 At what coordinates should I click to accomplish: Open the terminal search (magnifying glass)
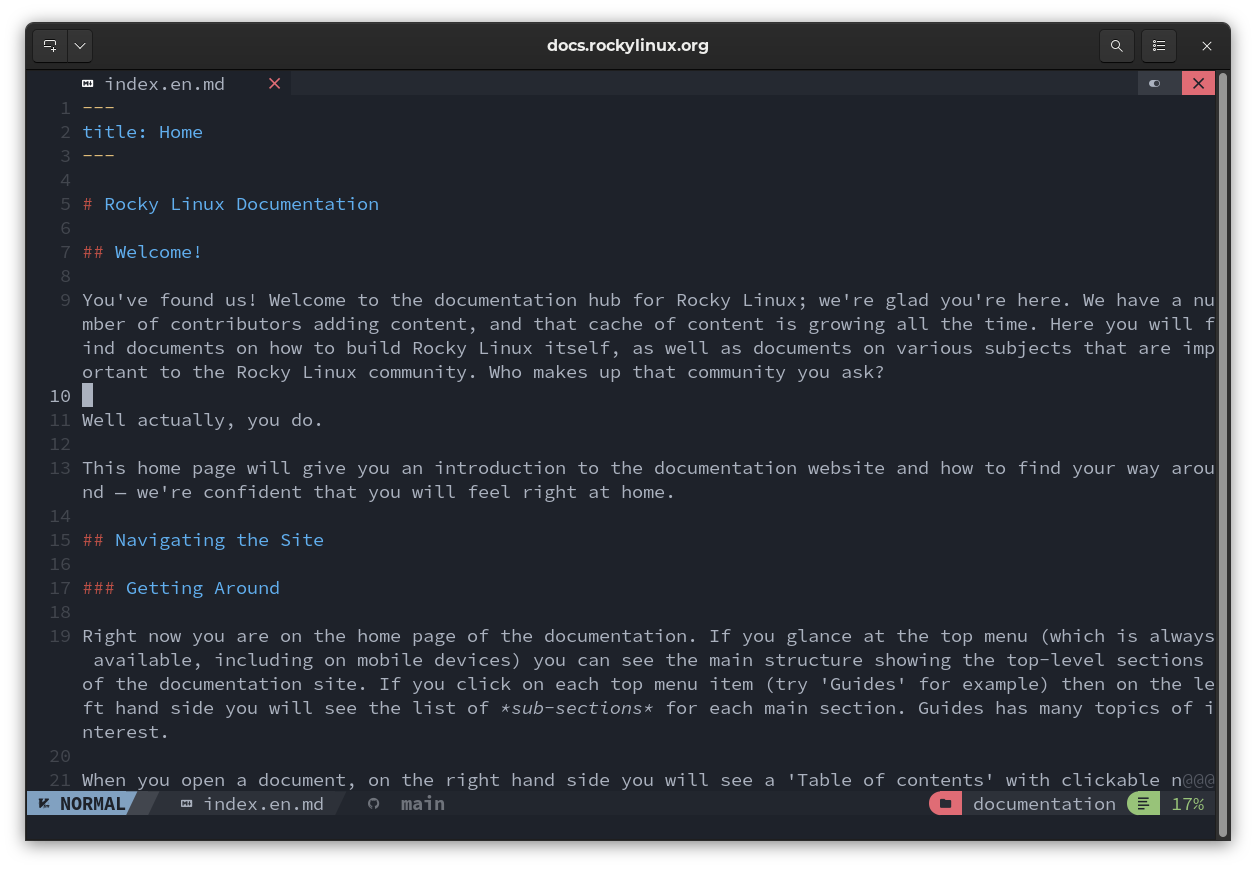tap(1117, 45)
